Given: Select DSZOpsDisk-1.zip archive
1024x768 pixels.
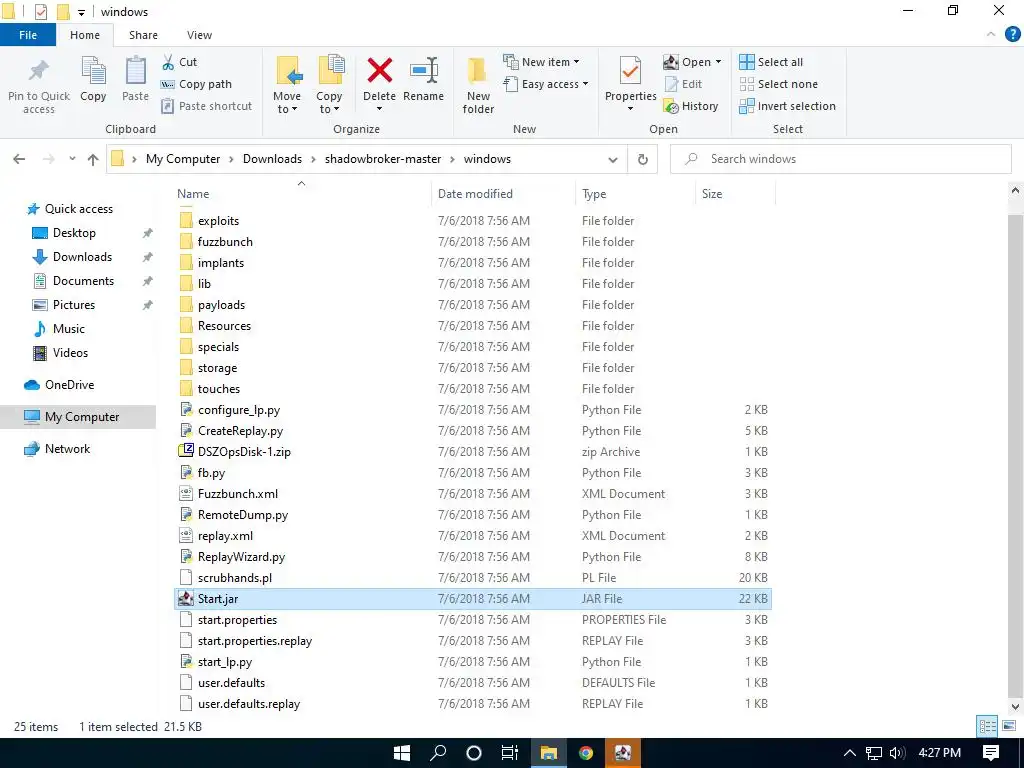Looking at the screenshot, I should 244,452.
